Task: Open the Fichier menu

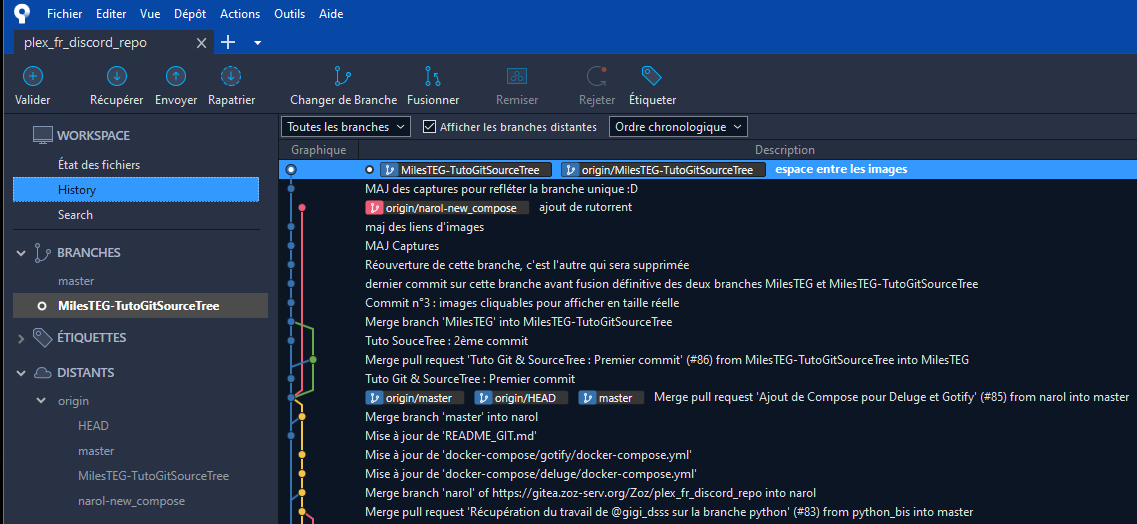Action: (65, 14)
